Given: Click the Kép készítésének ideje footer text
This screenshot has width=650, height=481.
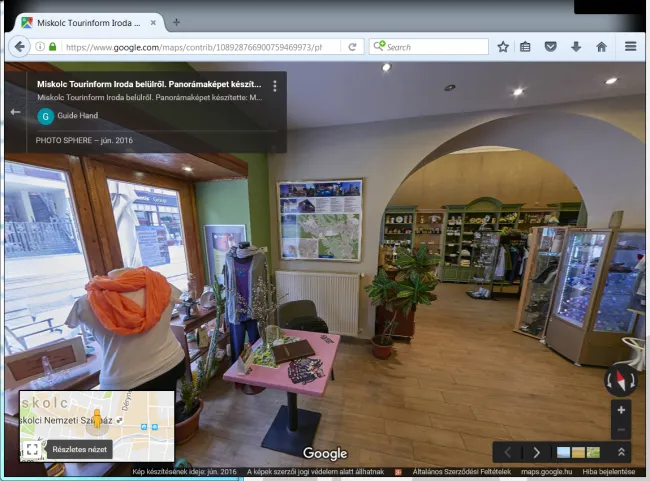Looking at the screenshot, I should point(184,472).
